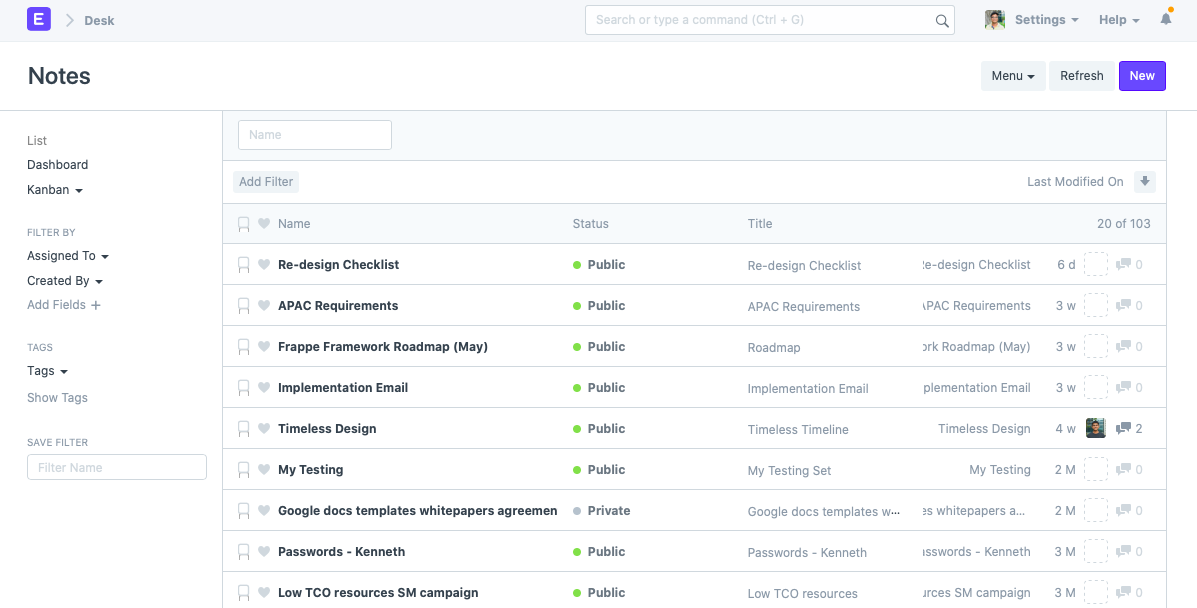Click the Add Fields link in the sidebar
The image size is (1197, 608).
56,305
